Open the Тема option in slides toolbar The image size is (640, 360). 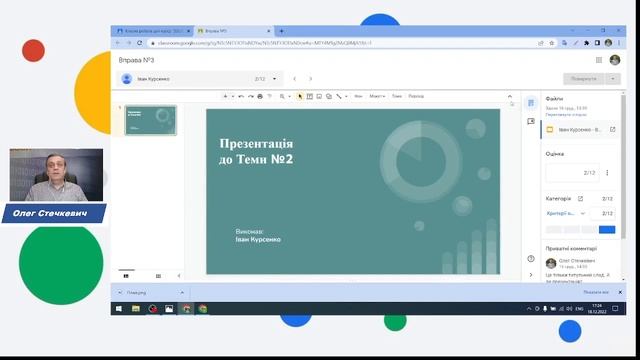(397, 96)
